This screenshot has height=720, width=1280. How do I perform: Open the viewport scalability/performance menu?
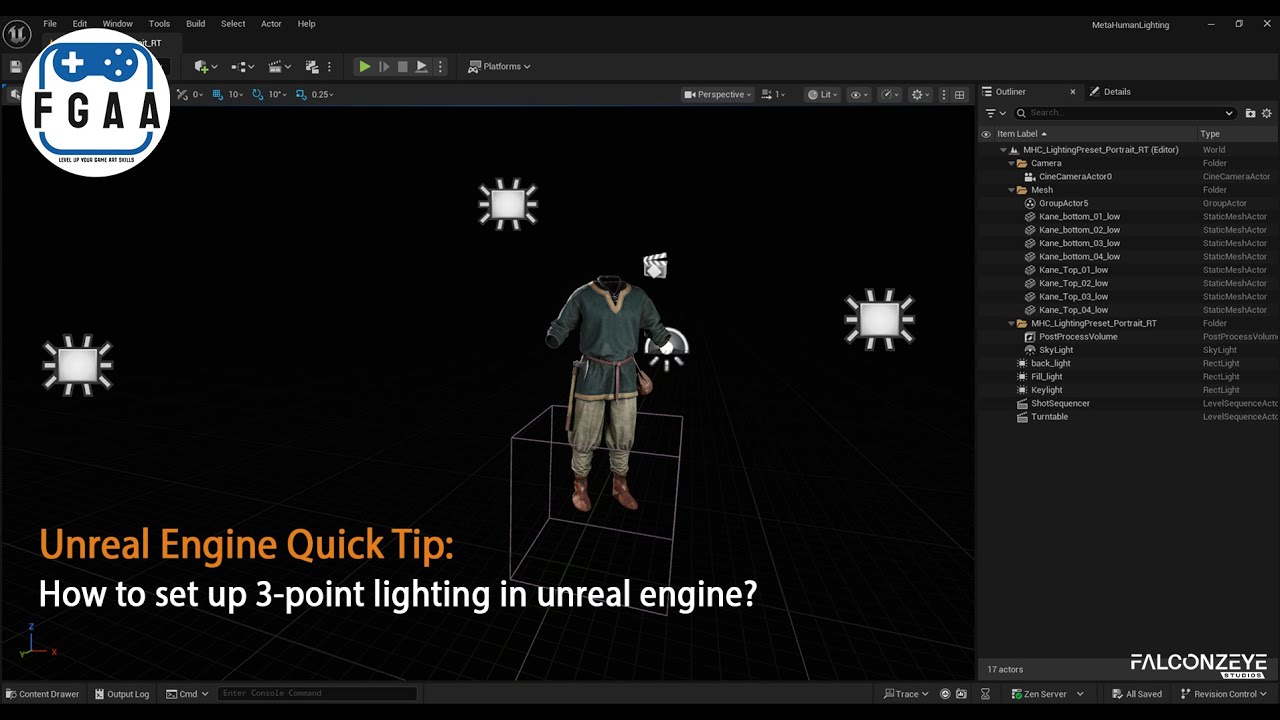click(x=889, y=95)
